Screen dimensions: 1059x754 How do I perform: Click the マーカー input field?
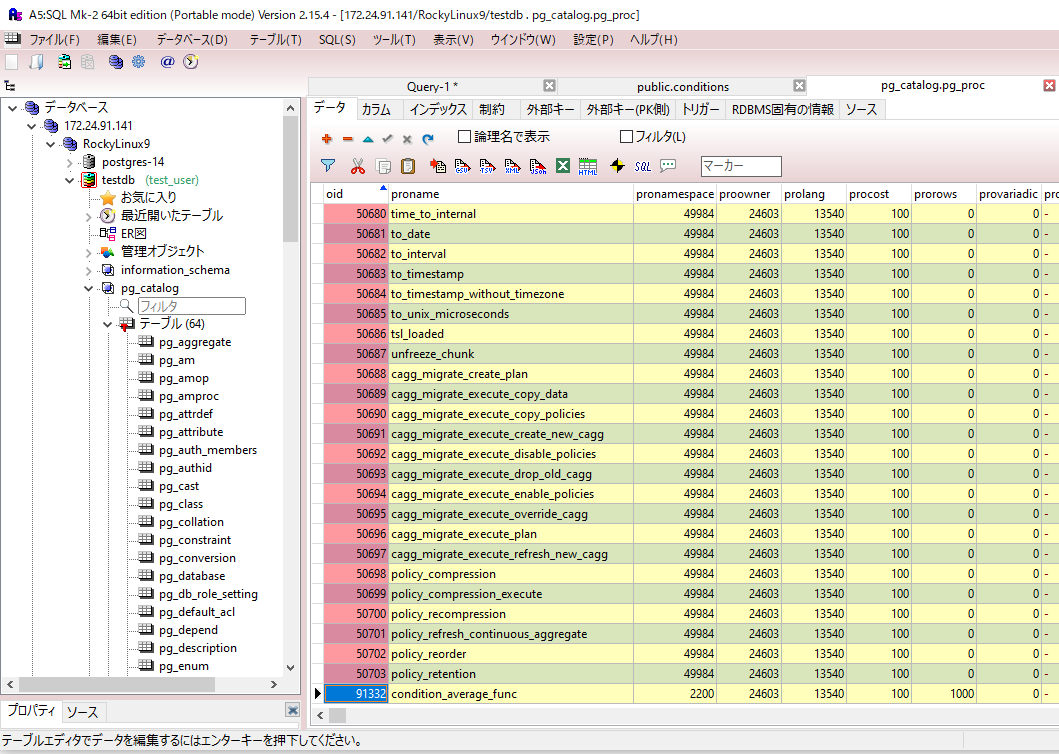(741, 166)
